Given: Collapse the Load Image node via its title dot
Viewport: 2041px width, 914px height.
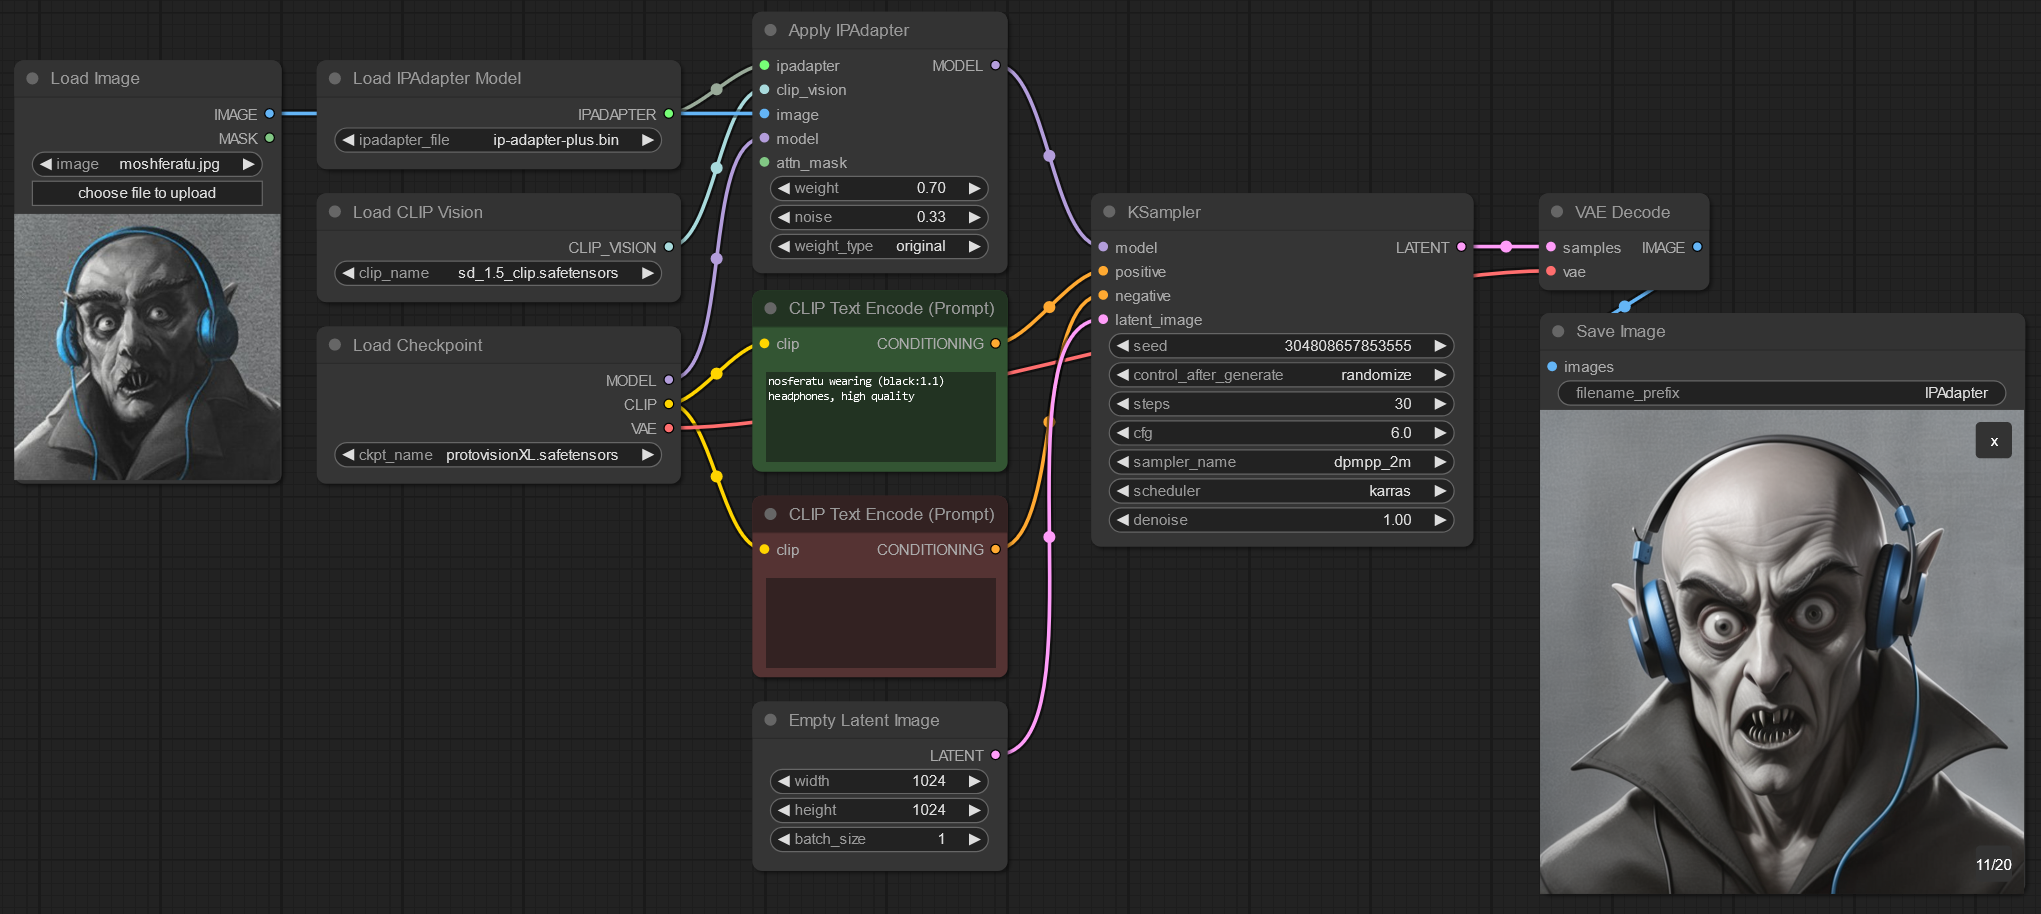Looking at the screenshot, I should [33, 78].
